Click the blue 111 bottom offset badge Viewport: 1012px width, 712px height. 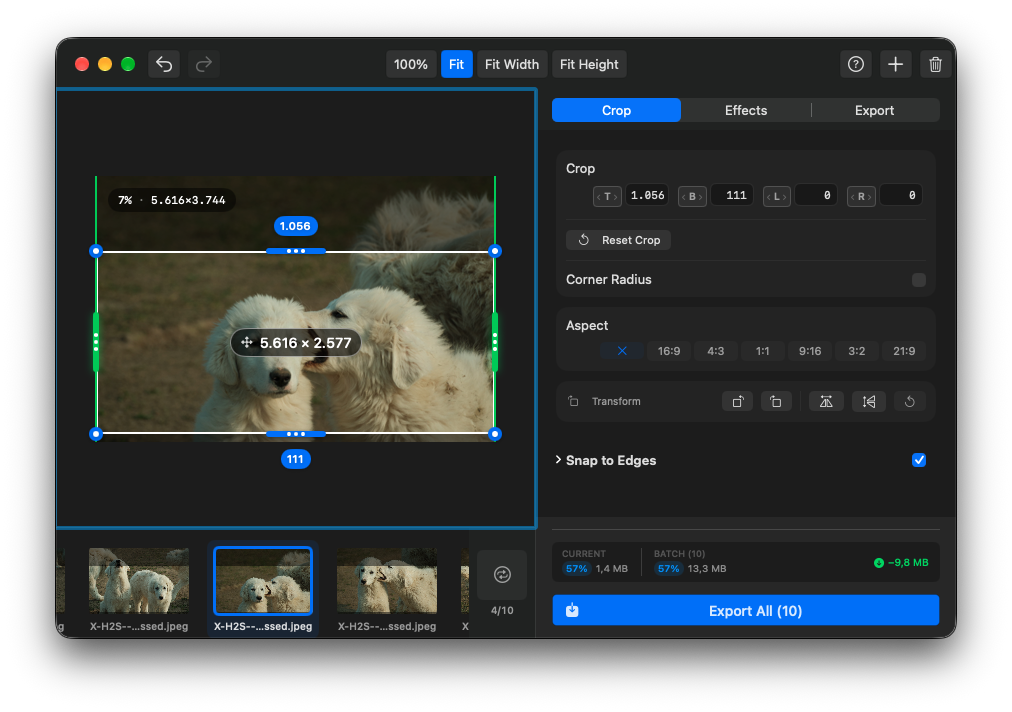pyautogui.click(x=296, y=459)
